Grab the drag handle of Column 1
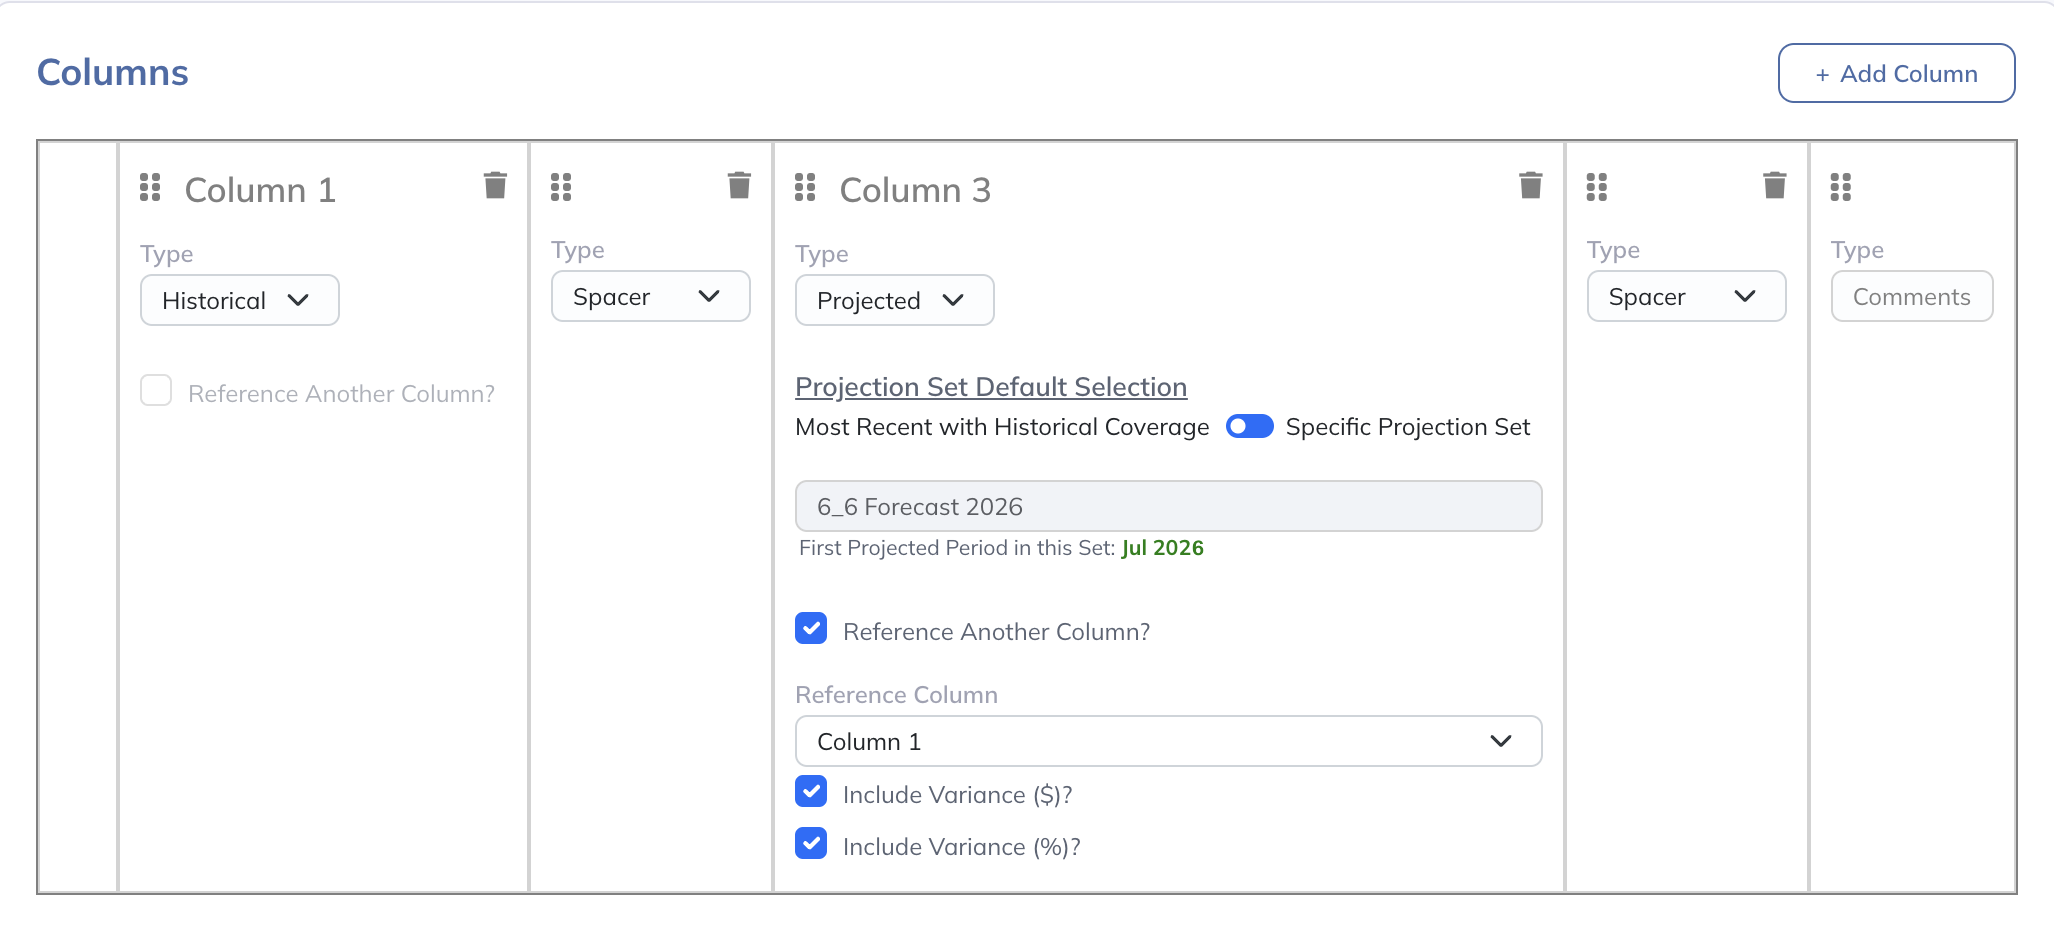This screenshot has height=930, width=2054. [x=150, y=187]
